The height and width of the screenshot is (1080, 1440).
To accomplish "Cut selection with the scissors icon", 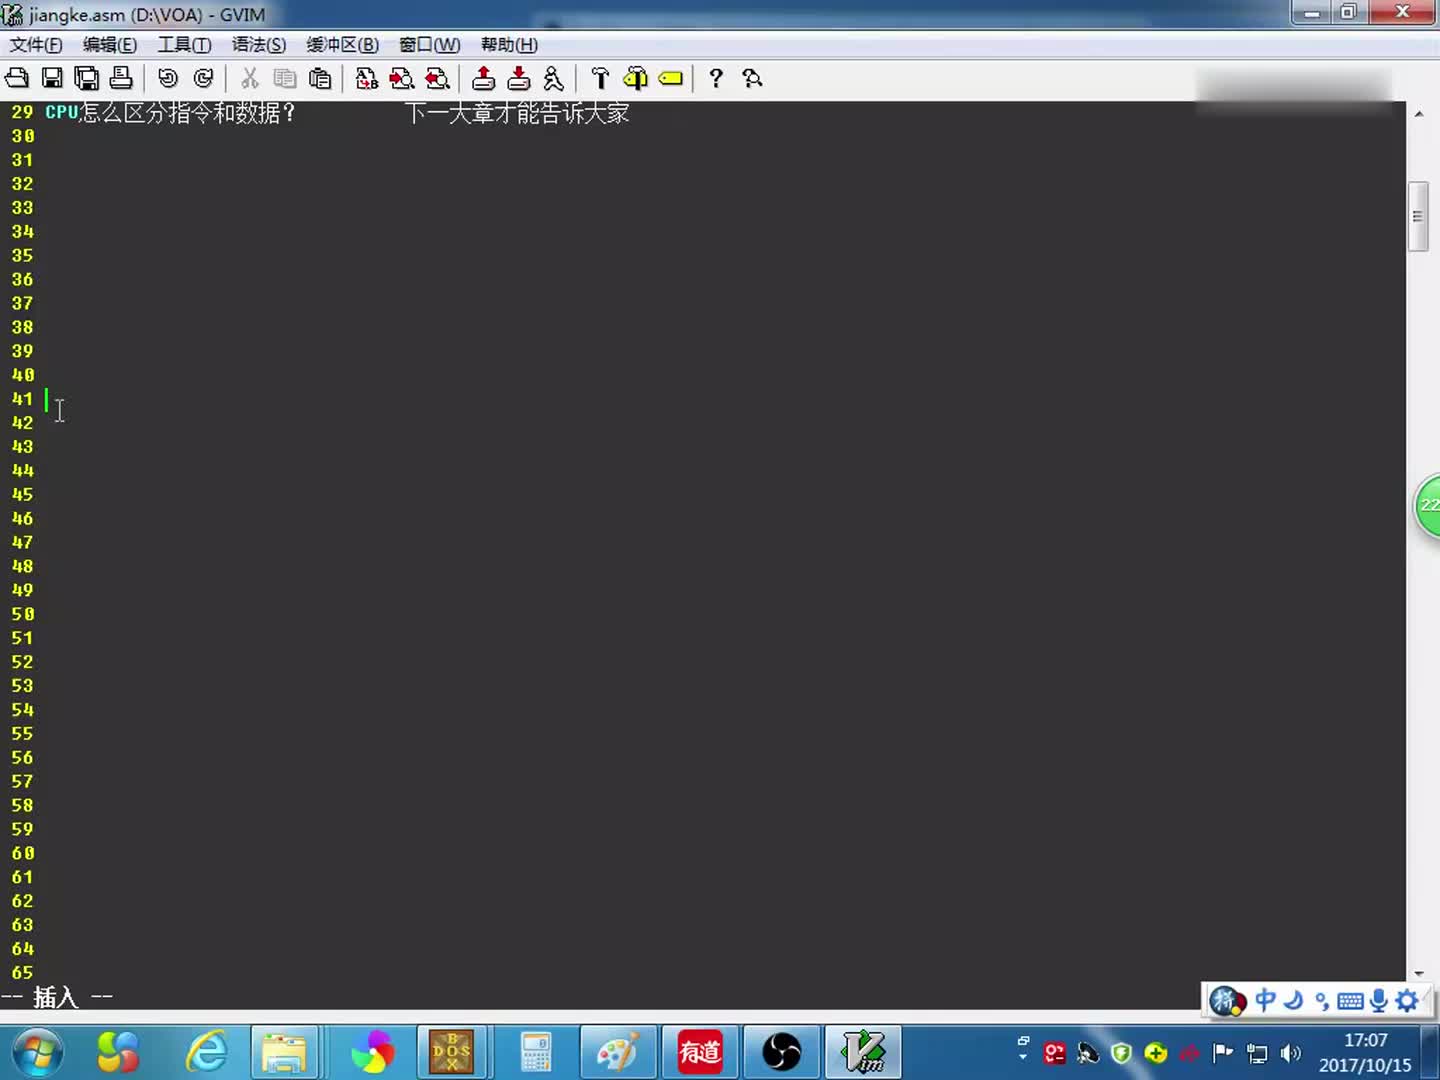I will (250, 78).
